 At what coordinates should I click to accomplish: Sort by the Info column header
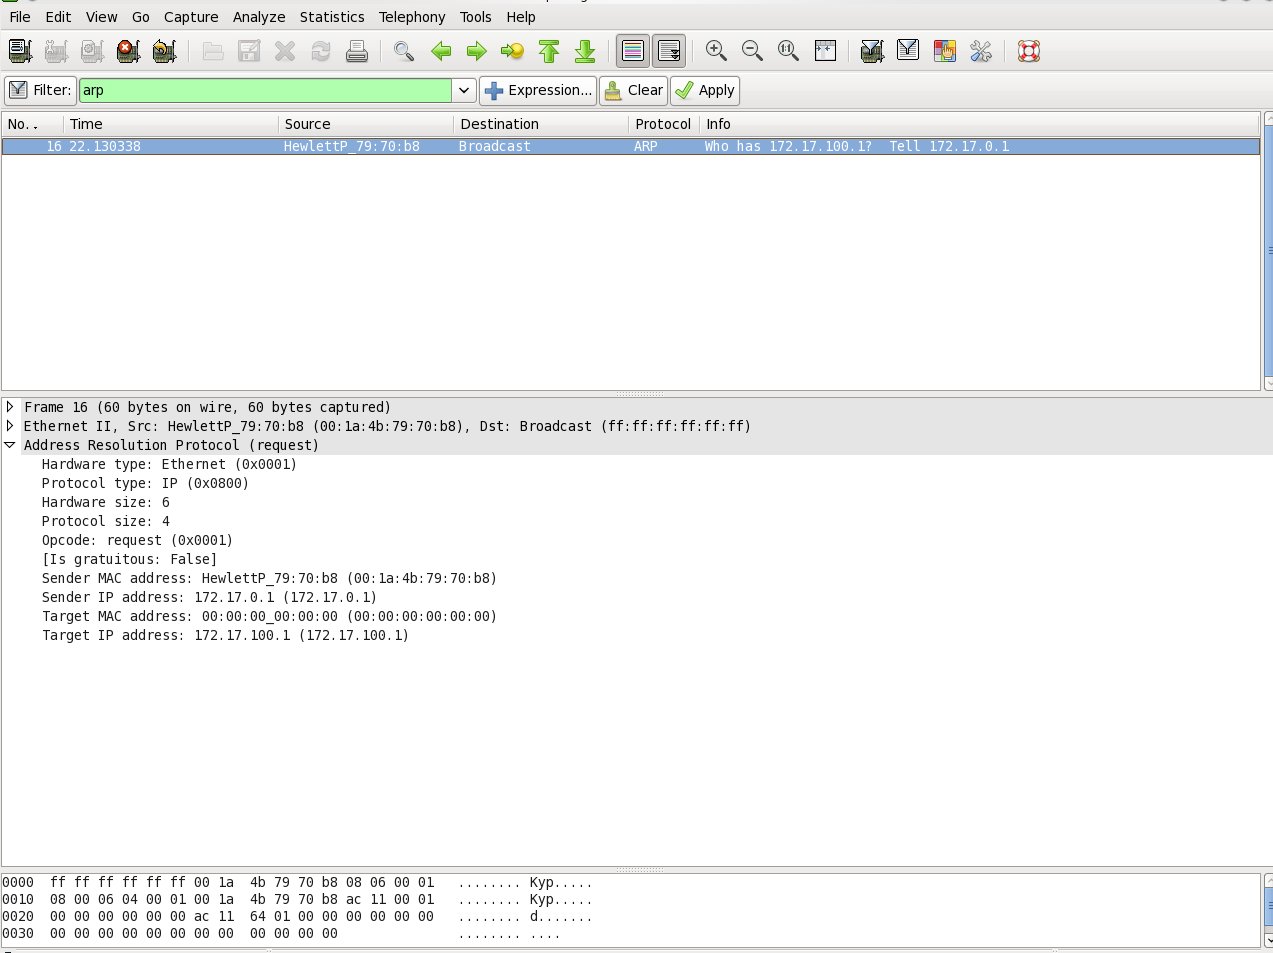click(x=979, y=124)
